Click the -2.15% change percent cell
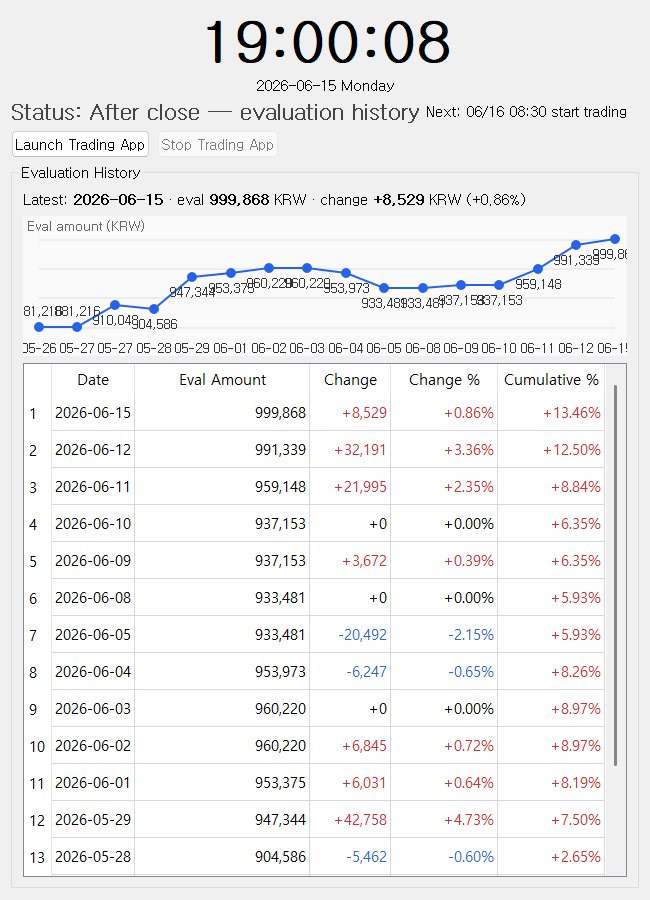 click(x=444, y=635)
